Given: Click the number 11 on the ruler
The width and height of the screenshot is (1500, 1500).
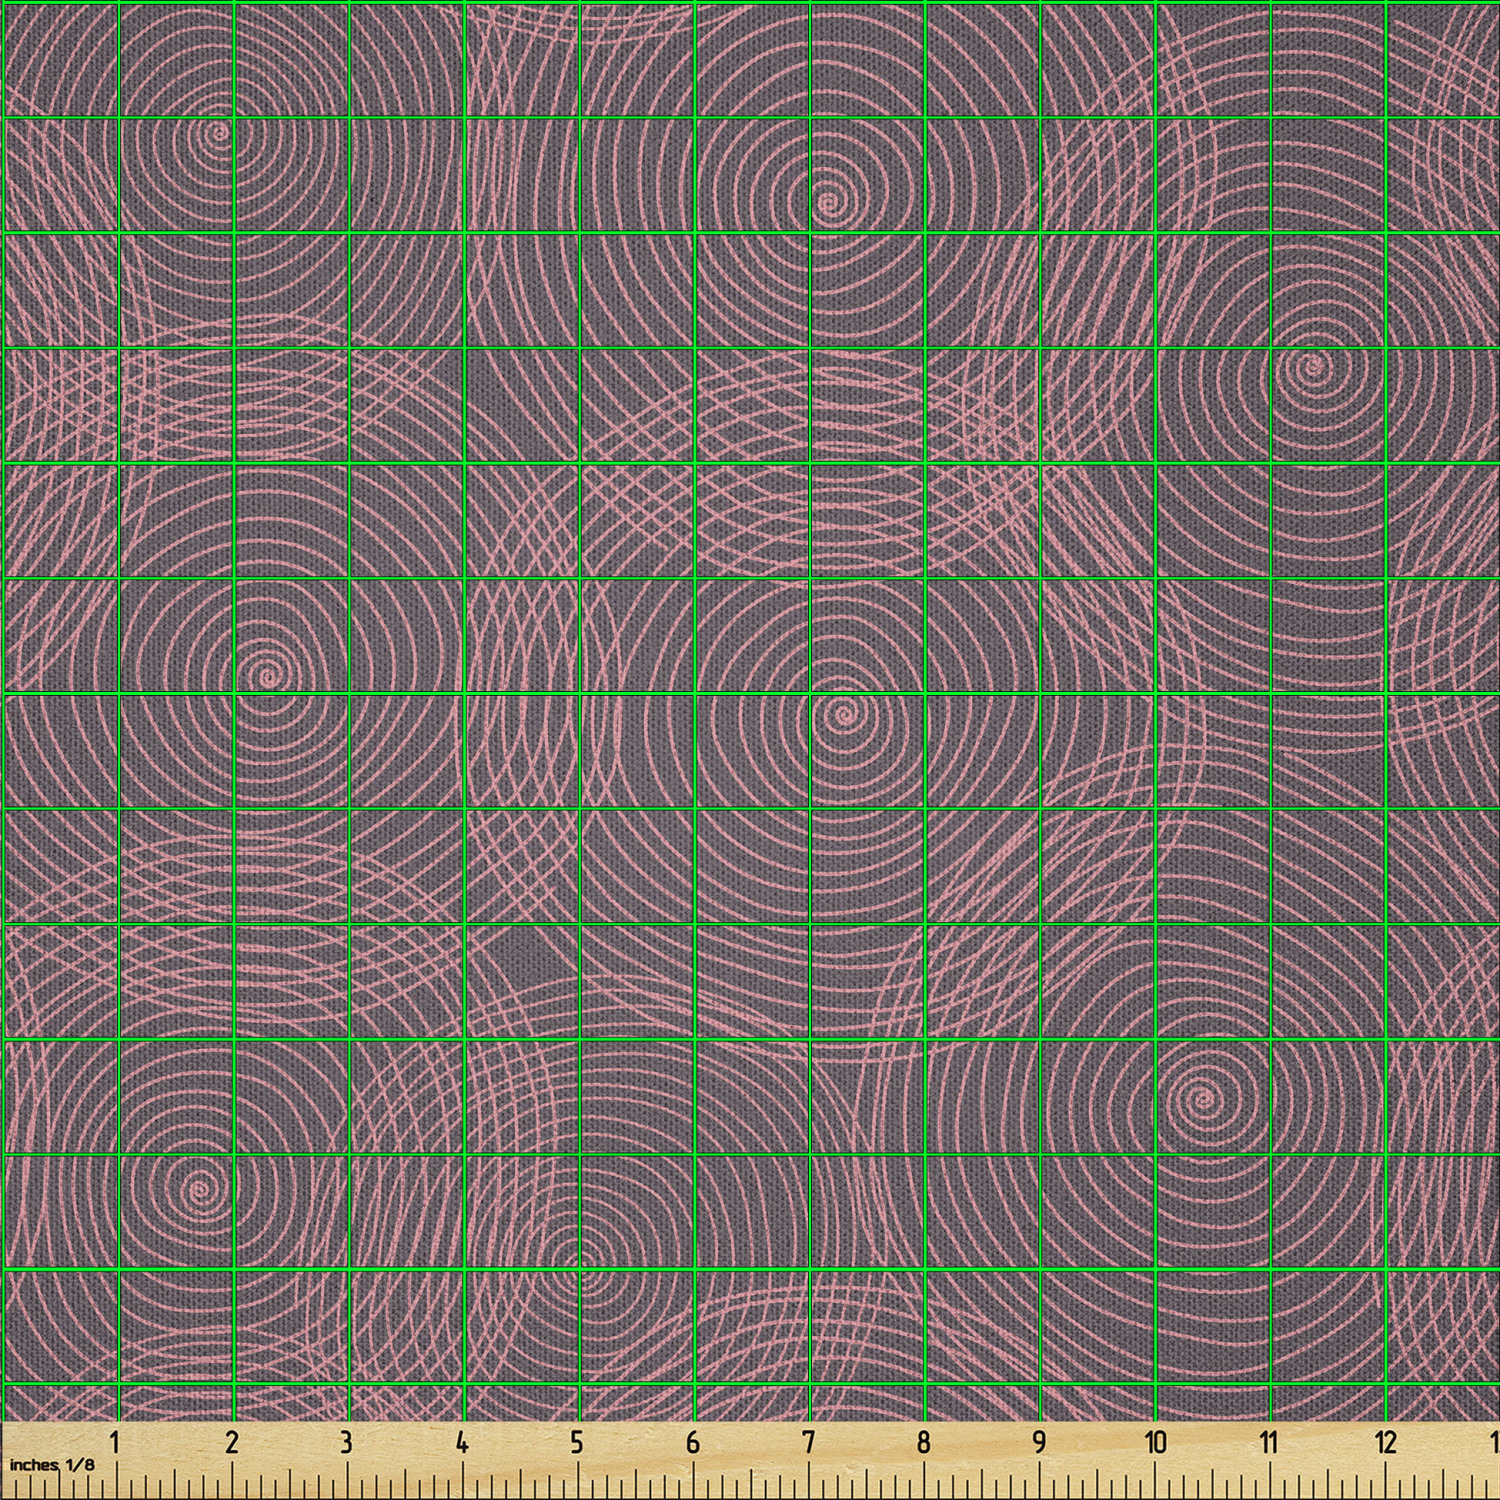Looking at the screenshot, I should pyautogui.click(x=1269, y=1442).
